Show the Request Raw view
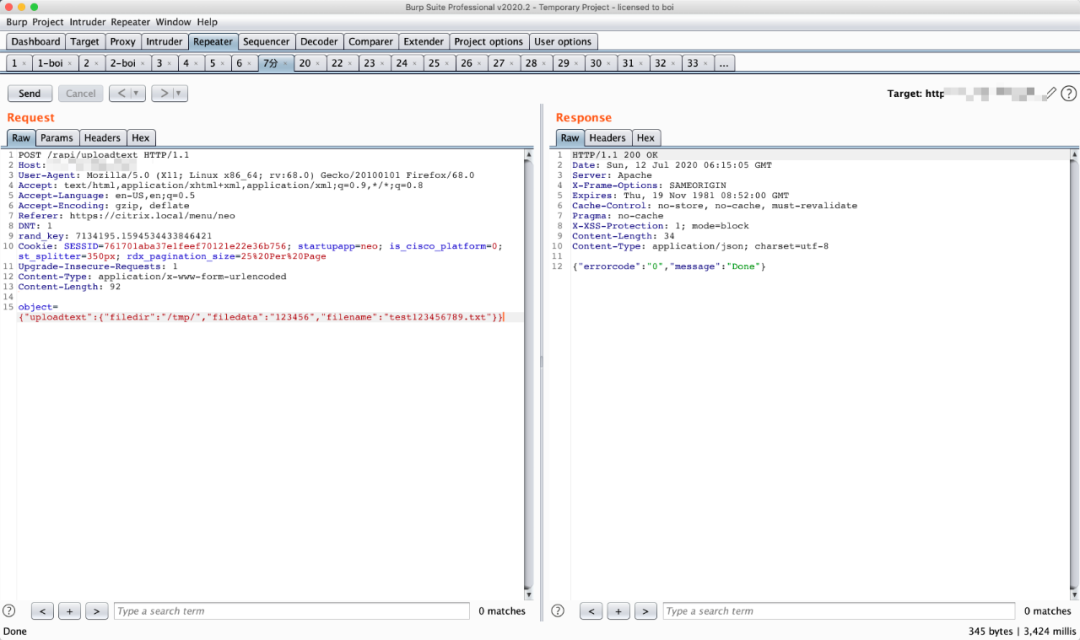This screenshot has width=1080, height=640. [21, 138]
